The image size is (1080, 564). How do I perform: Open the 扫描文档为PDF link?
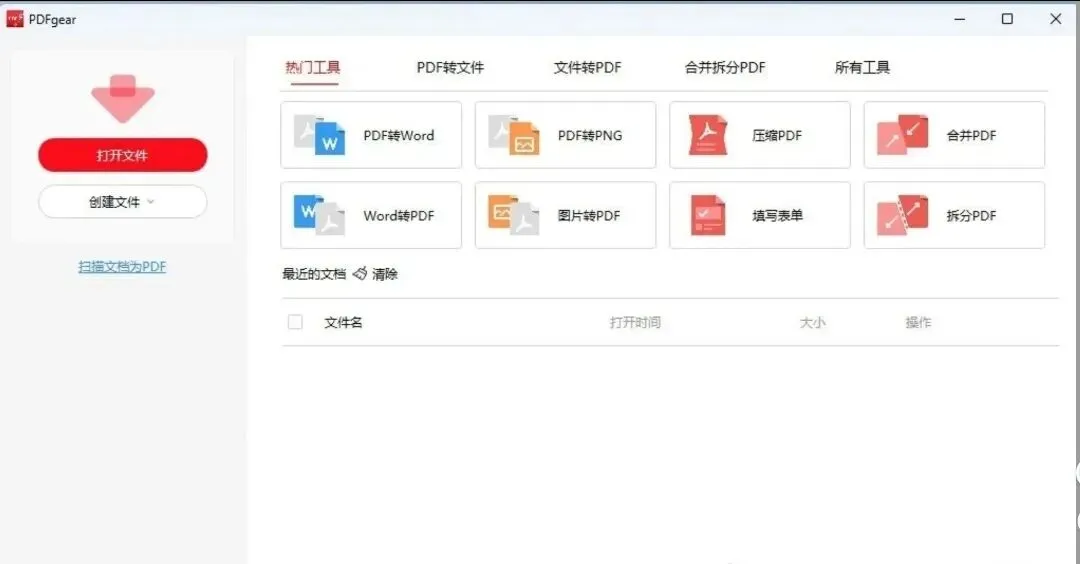pyautogui.click(x=122, y=267)
